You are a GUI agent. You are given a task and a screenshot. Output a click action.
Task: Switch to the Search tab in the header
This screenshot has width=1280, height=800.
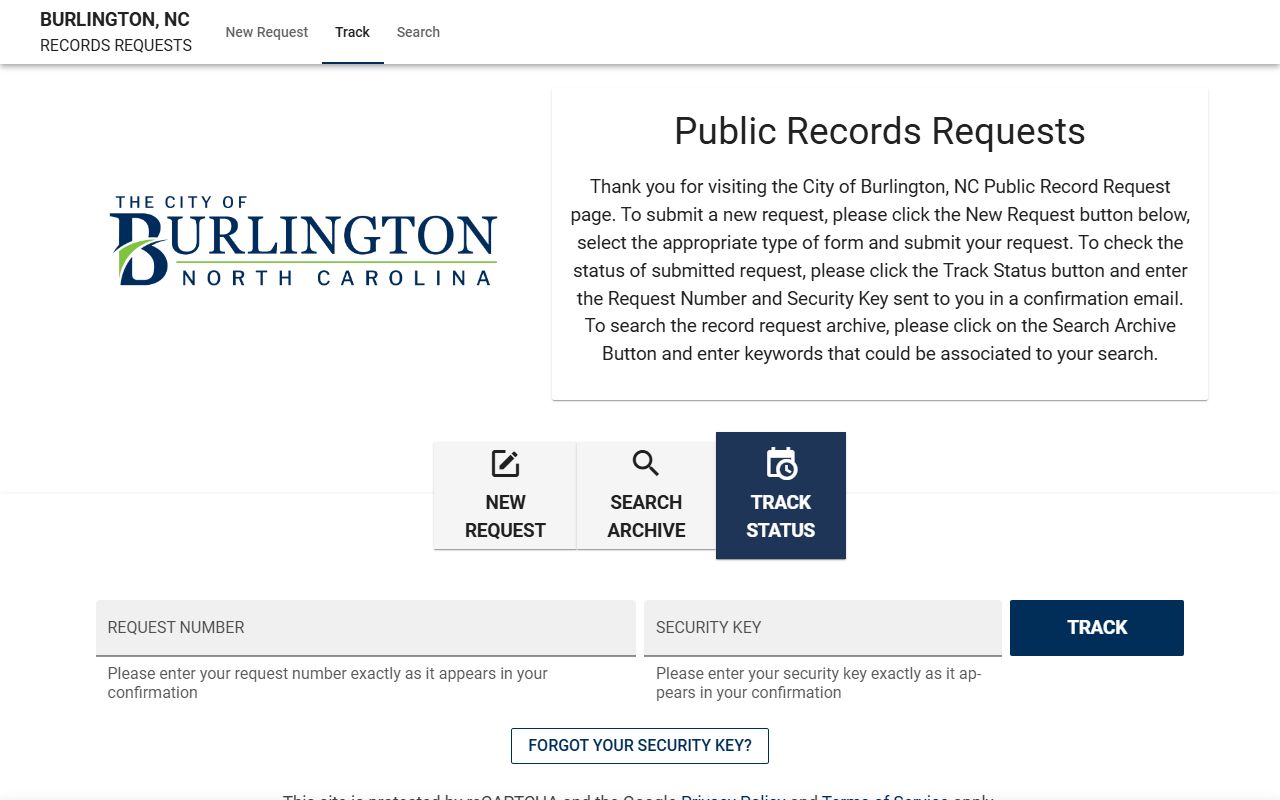(418, 32)
